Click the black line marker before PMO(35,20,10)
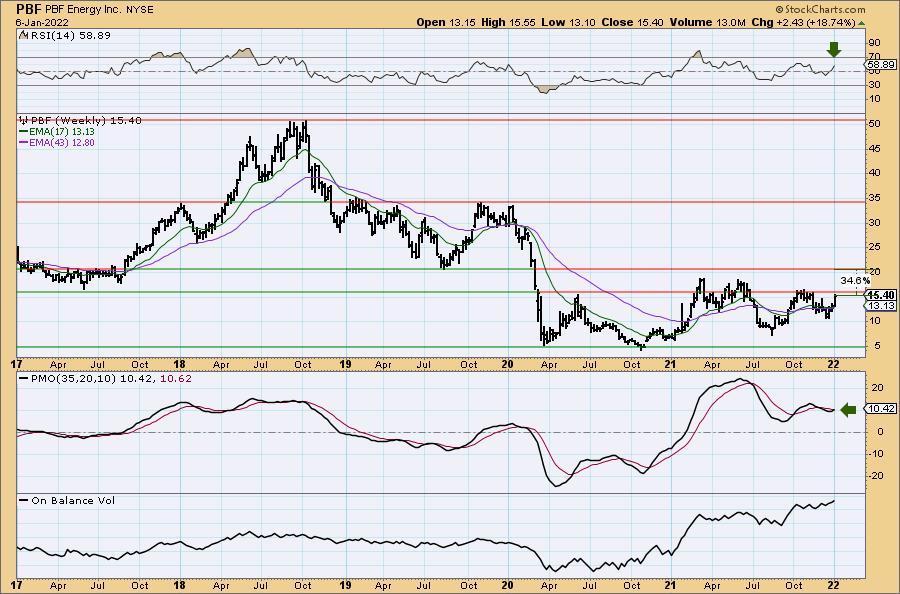 click(24, 379)
